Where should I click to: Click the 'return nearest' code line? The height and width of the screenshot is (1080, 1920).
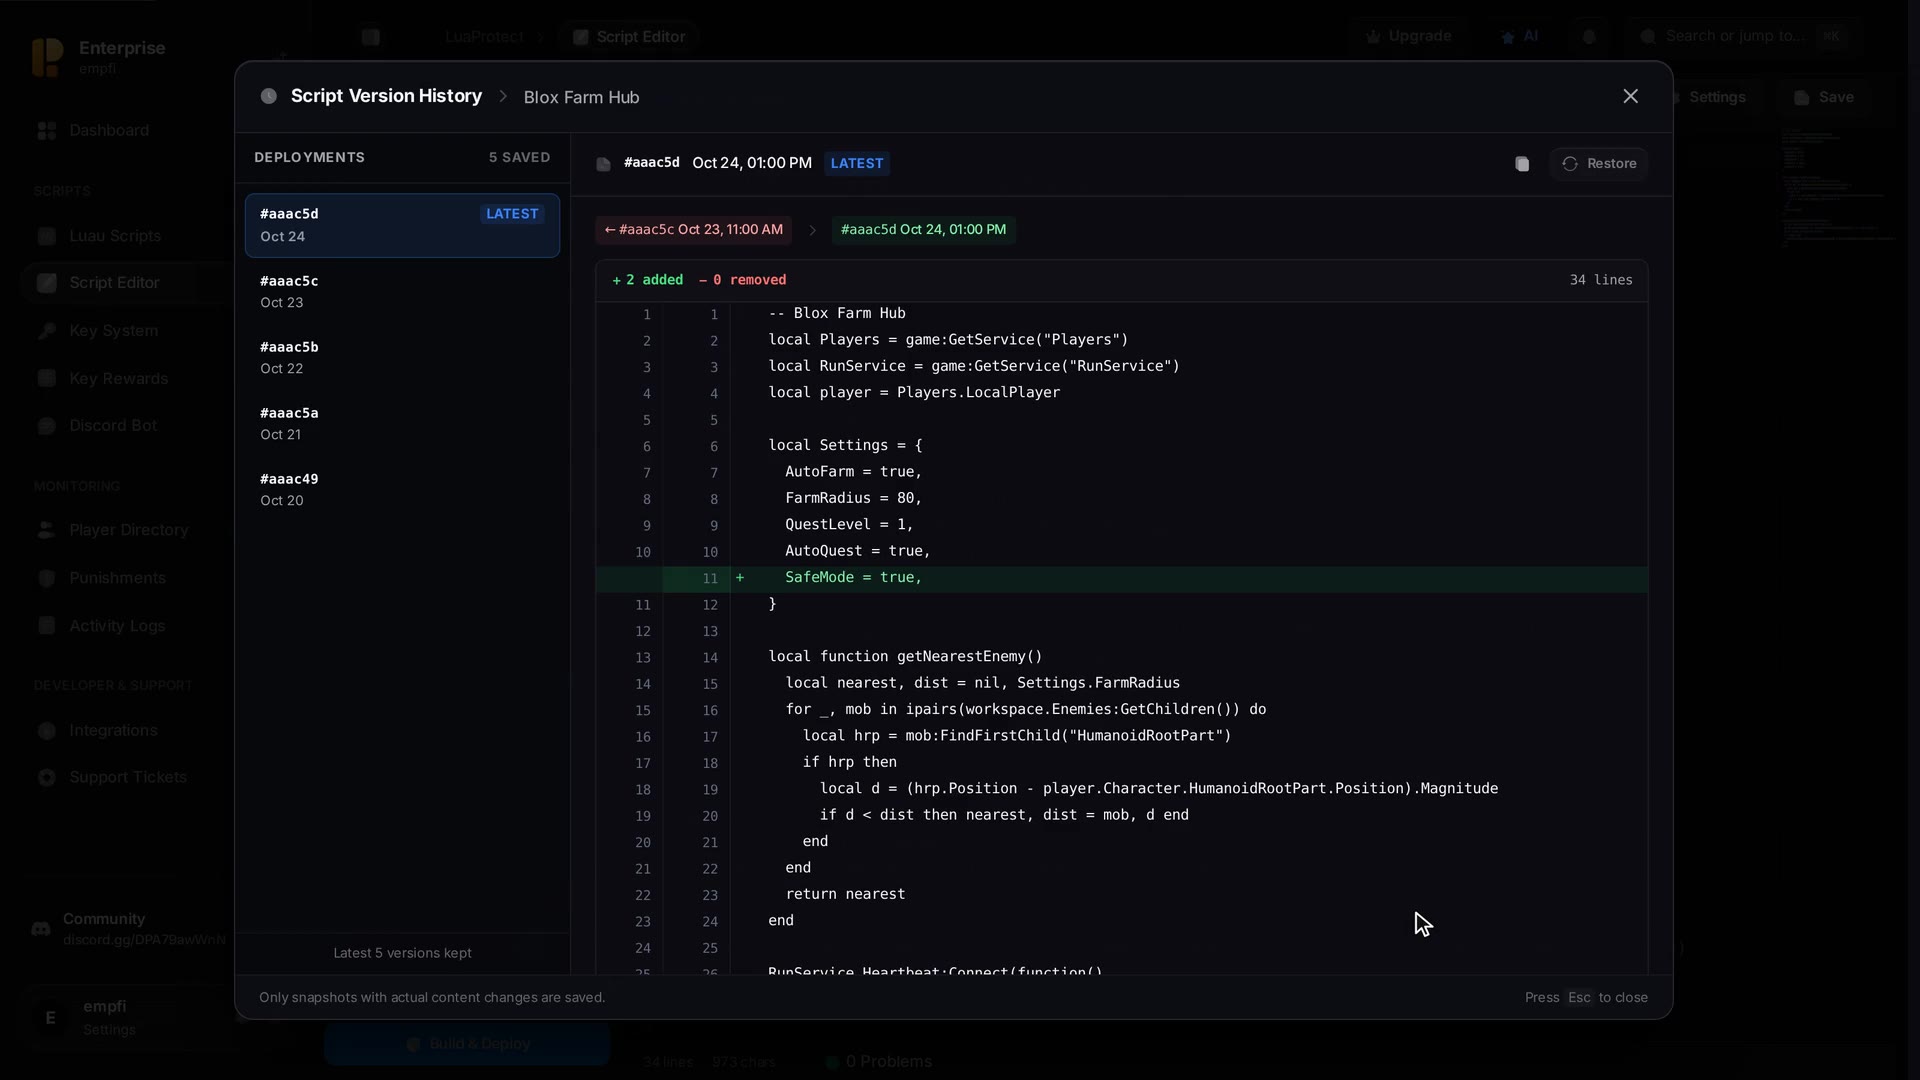[845, 894]
